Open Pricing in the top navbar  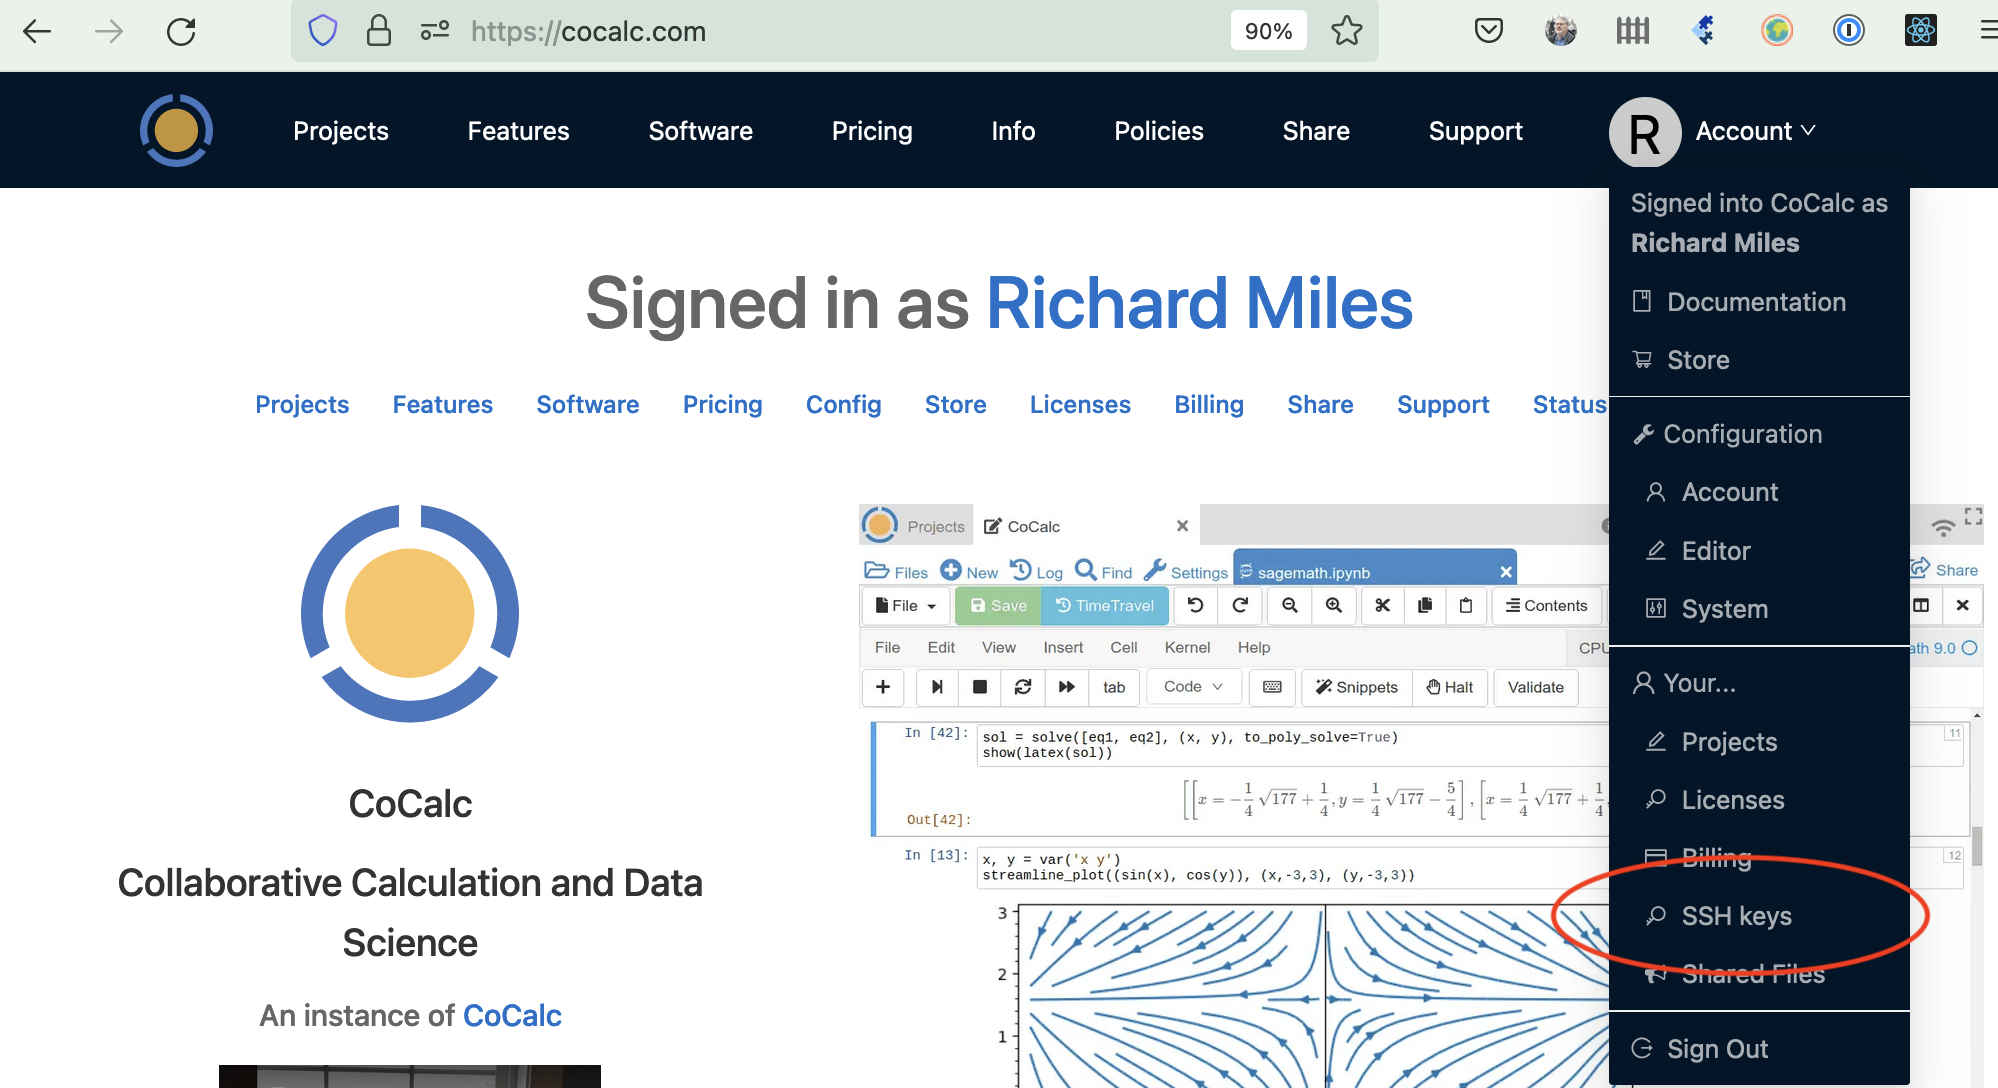point(872,131)
